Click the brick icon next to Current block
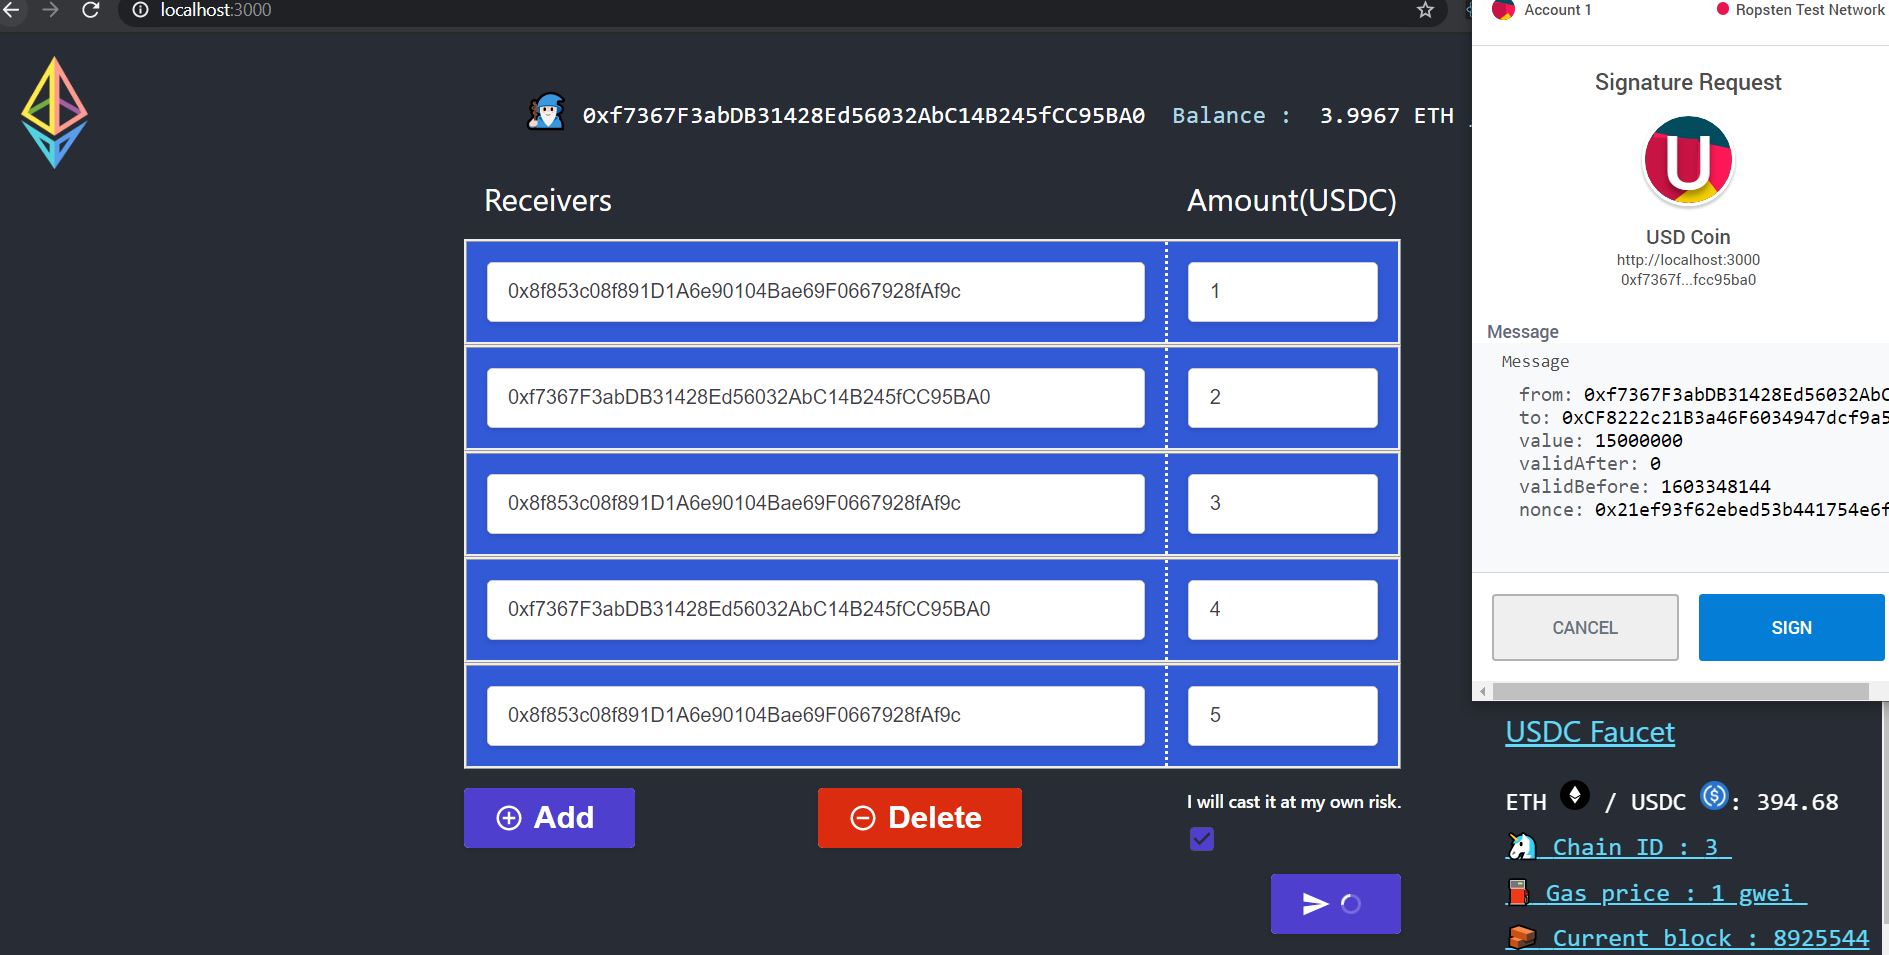 (x=1522, y=937)
